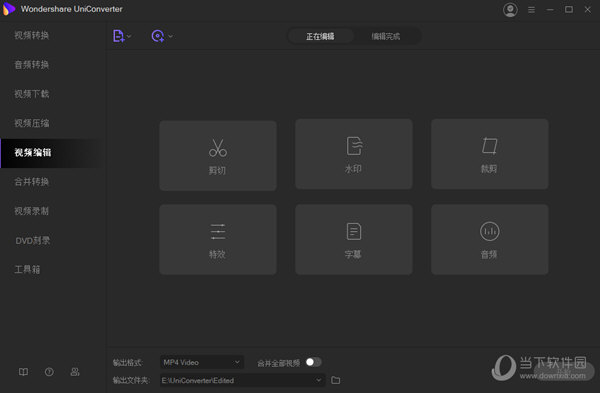
Task: Click the load DVD disc icon
Action: [158, 36]
